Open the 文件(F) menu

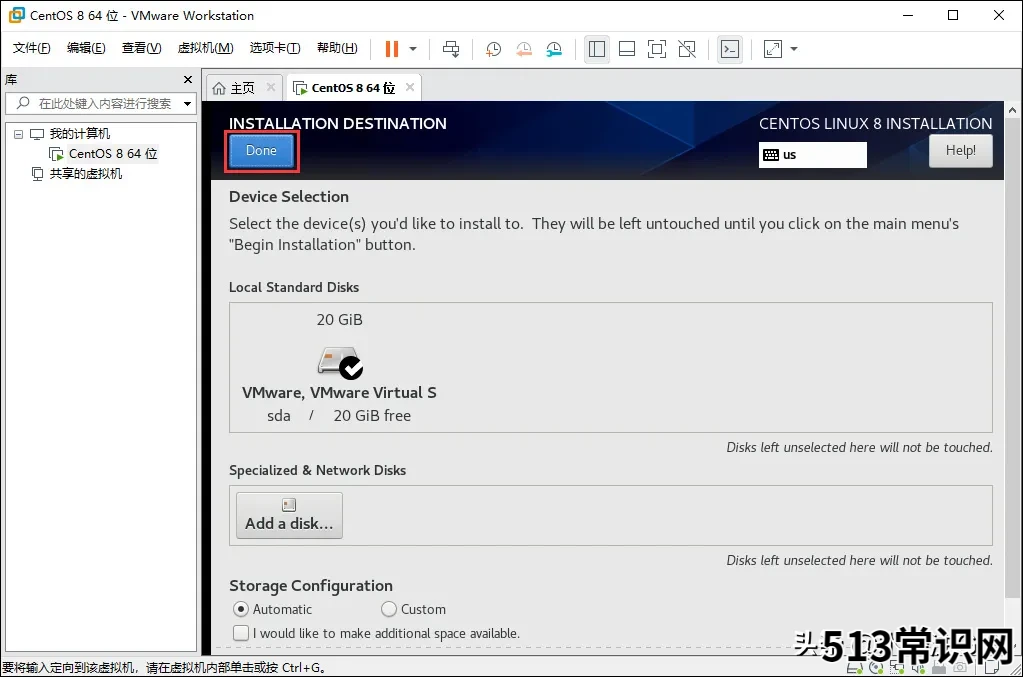pos(31,48)
